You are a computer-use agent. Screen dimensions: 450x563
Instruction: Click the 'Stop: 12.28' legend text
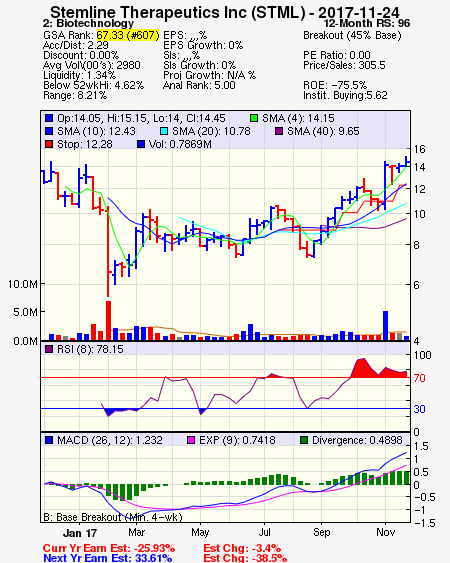pos(85,144)
